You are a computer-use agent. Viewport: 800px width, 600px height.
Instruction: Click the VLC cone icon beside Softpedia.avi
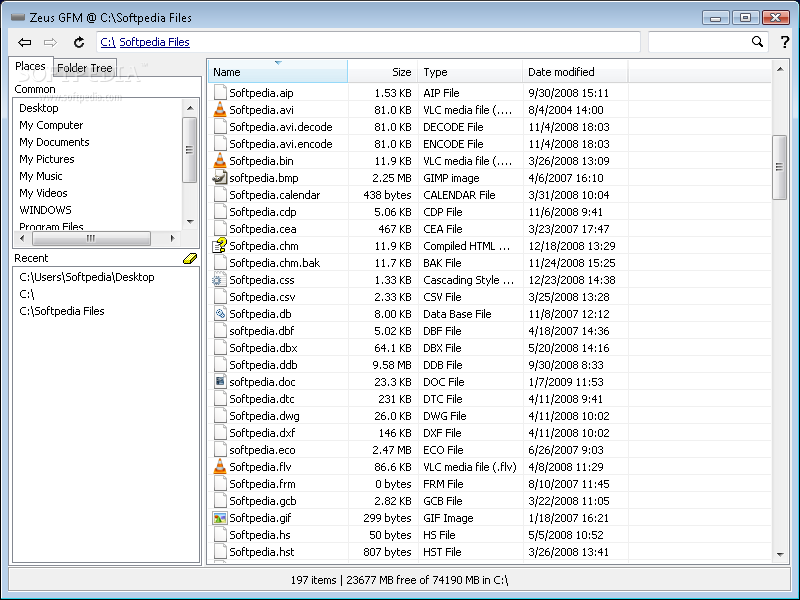coord(221,110)
